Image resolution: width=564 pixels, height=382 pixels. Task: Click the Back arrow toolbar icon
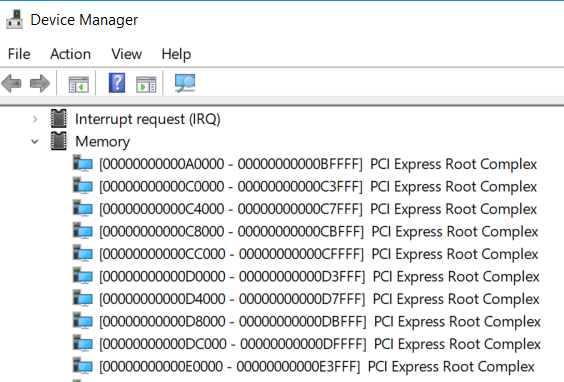pos(12,83)
